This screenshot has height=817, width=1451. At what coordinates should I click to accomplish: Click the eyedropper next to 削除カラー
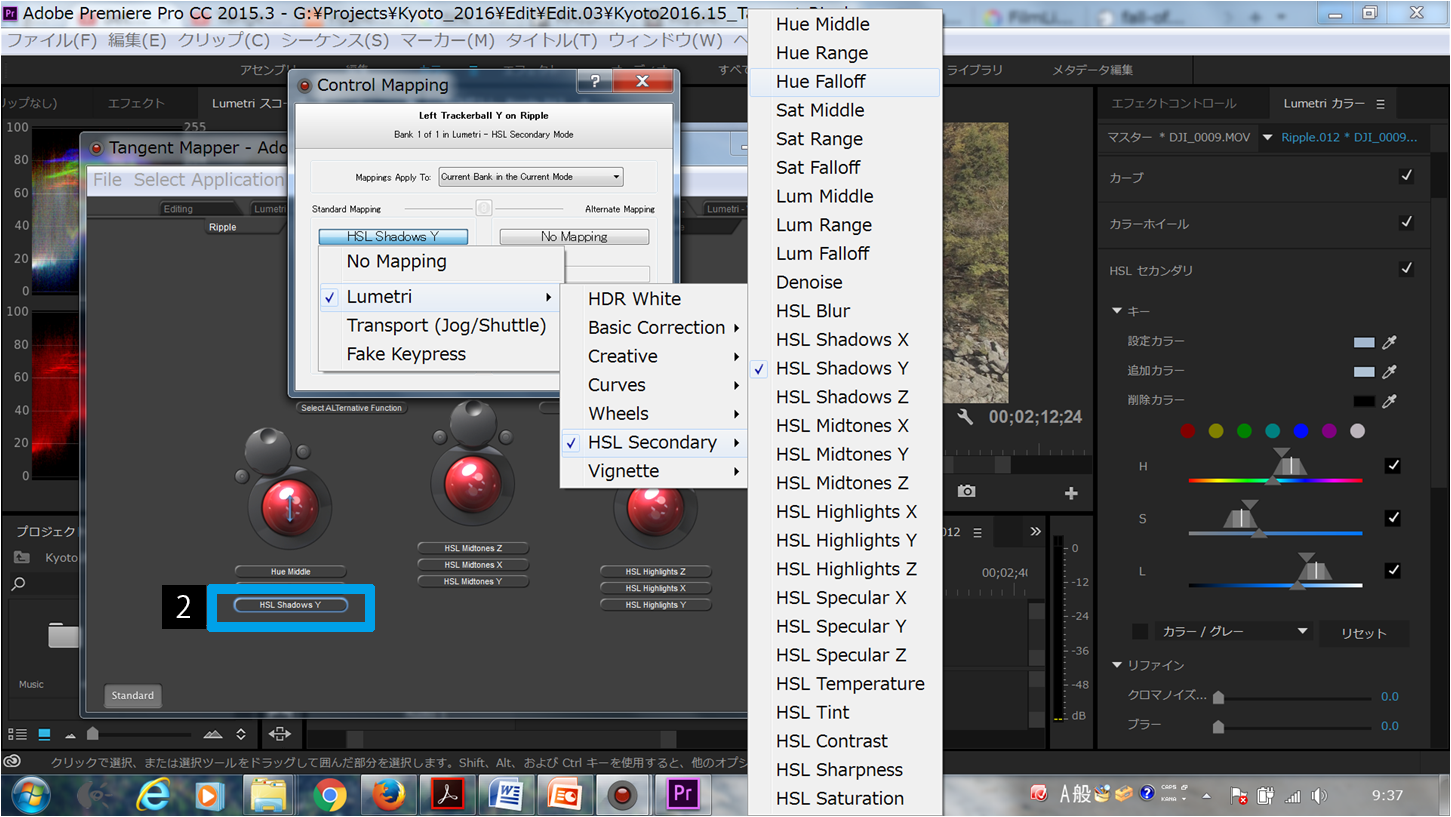[x=1389, y=400]
